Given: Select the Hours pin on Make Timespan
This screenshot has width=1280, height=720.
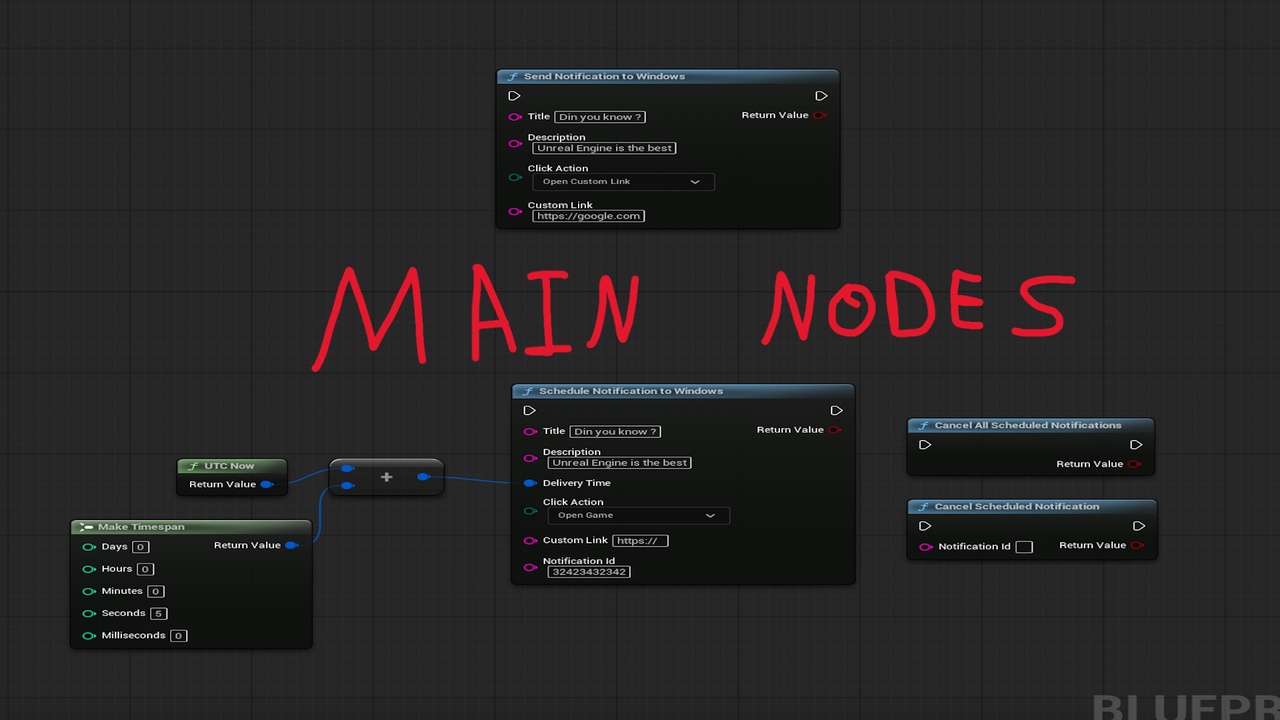Looking at the screenshot, I should click(x=89, y=569).
